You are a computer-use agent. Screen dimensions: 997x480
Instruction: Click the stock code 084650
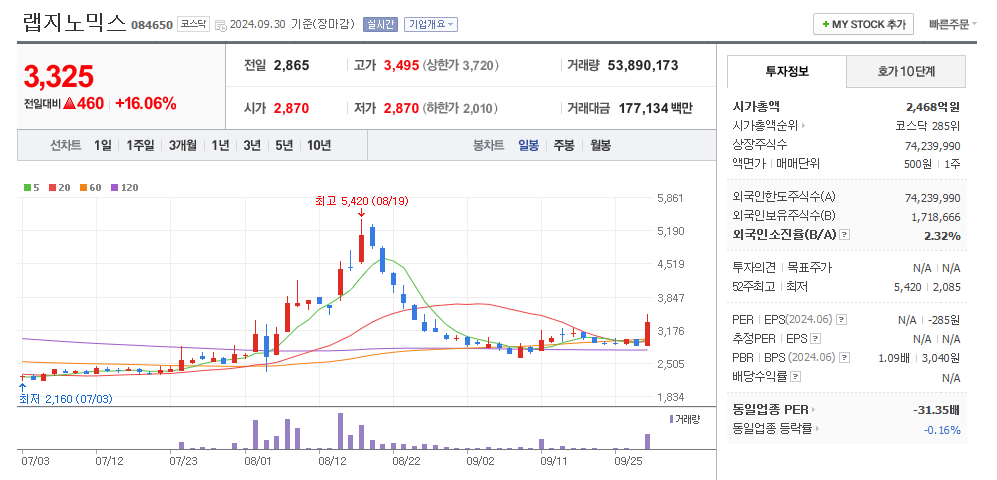pyautogui.click(x=152, y=25)
